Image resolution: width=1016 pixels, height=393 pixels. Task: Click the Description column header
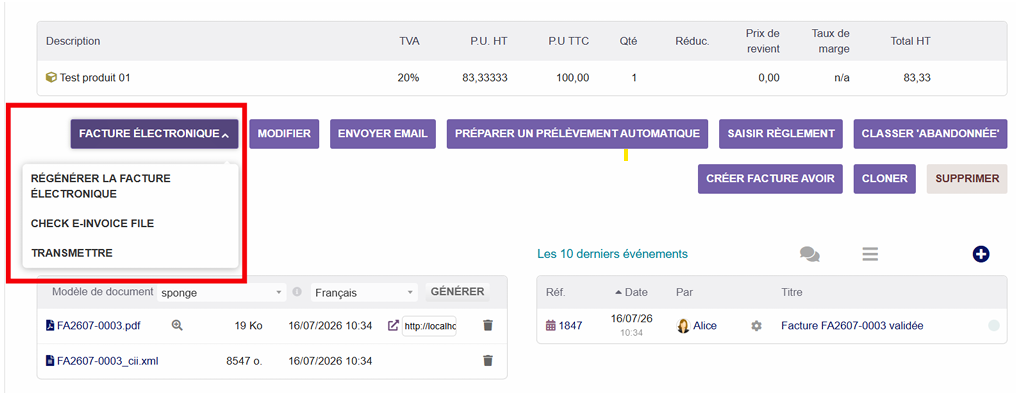pyautogui.click(x=73, y=41)
